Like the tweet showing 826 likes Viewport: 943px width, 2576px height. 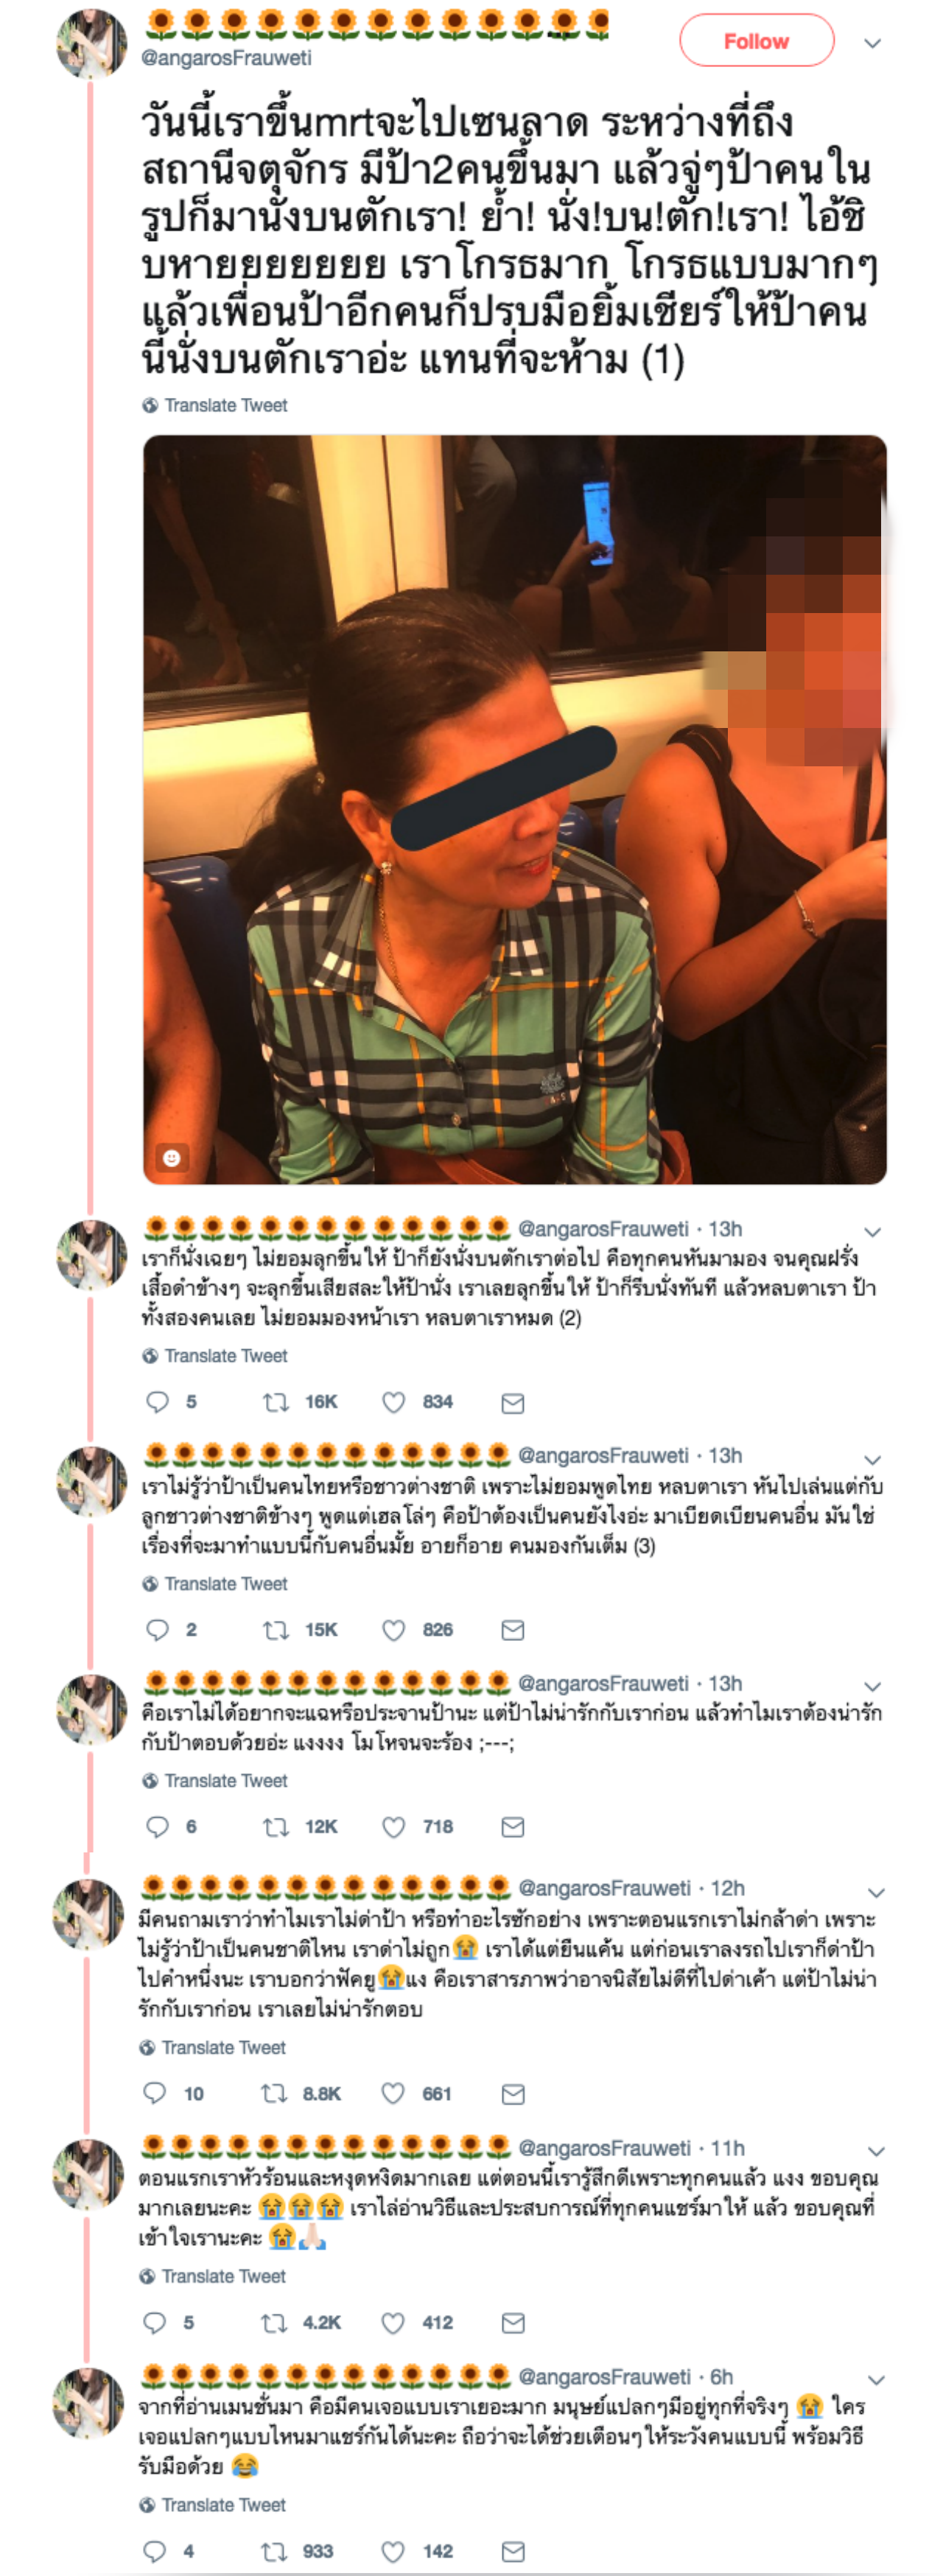pyautogui.click(x=393, y=1630)
